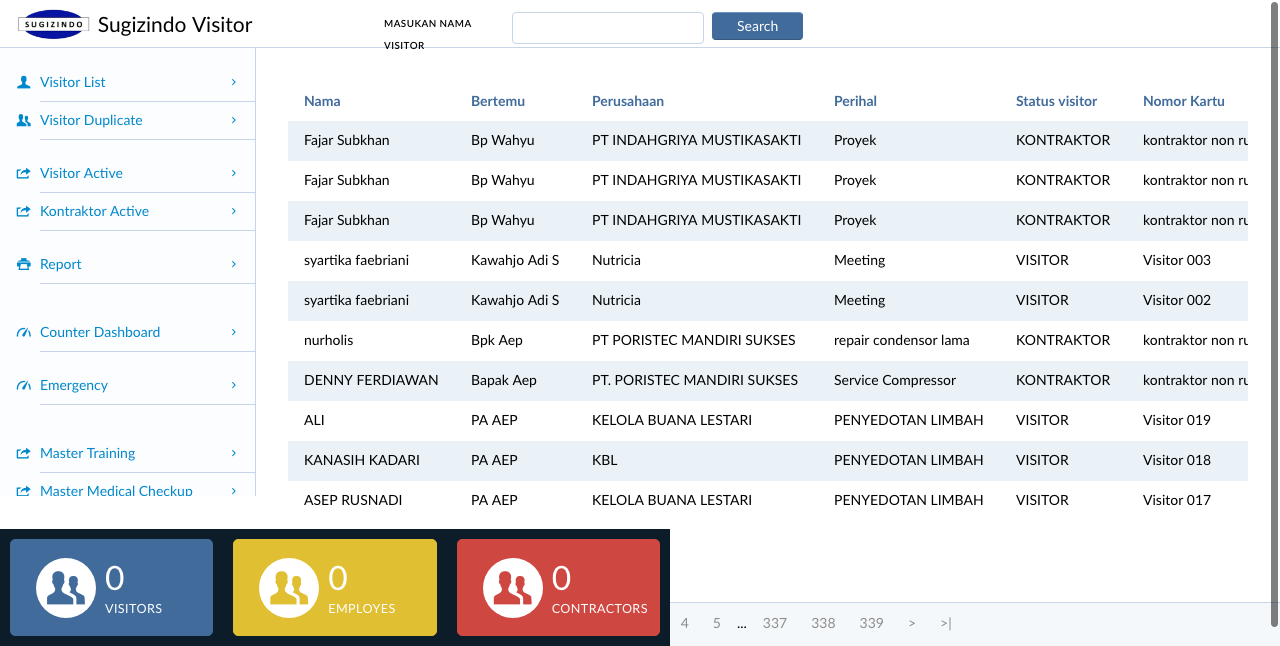The width and height of the screenshot is (1280, 646).
Task: Expand the Visitor Active chevron
Action: point(234,173)
